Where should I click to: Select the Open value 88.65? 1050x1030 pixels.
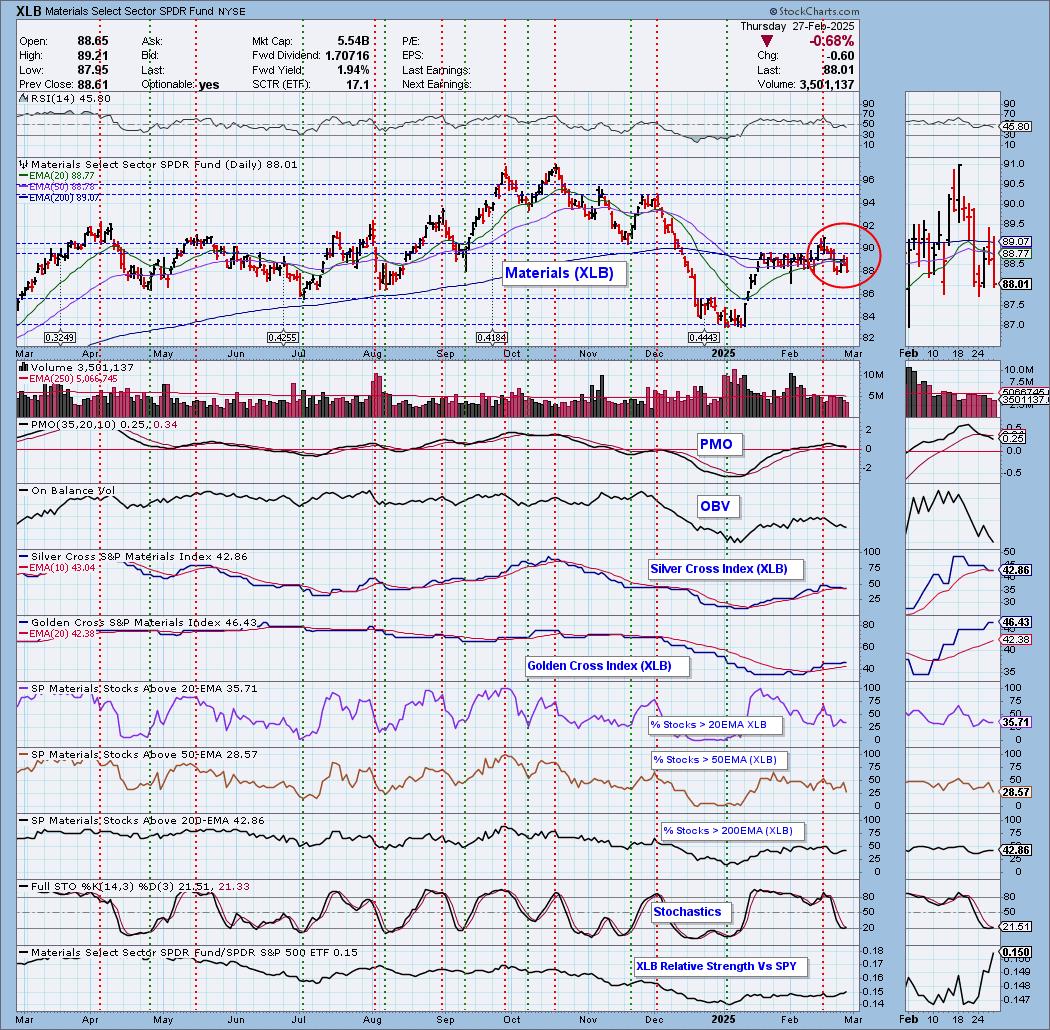coord(92,41)
